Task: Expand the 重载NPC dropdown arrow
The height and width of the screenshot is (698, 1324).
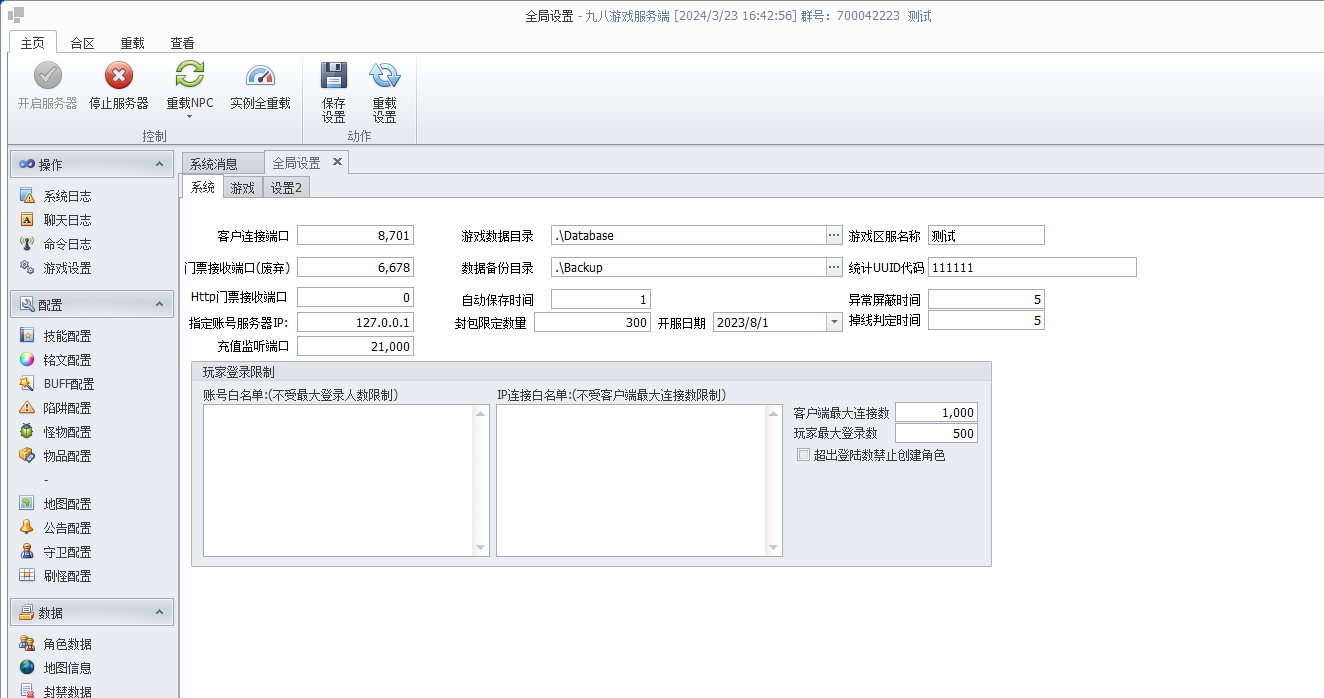Action: pos(189,117)
